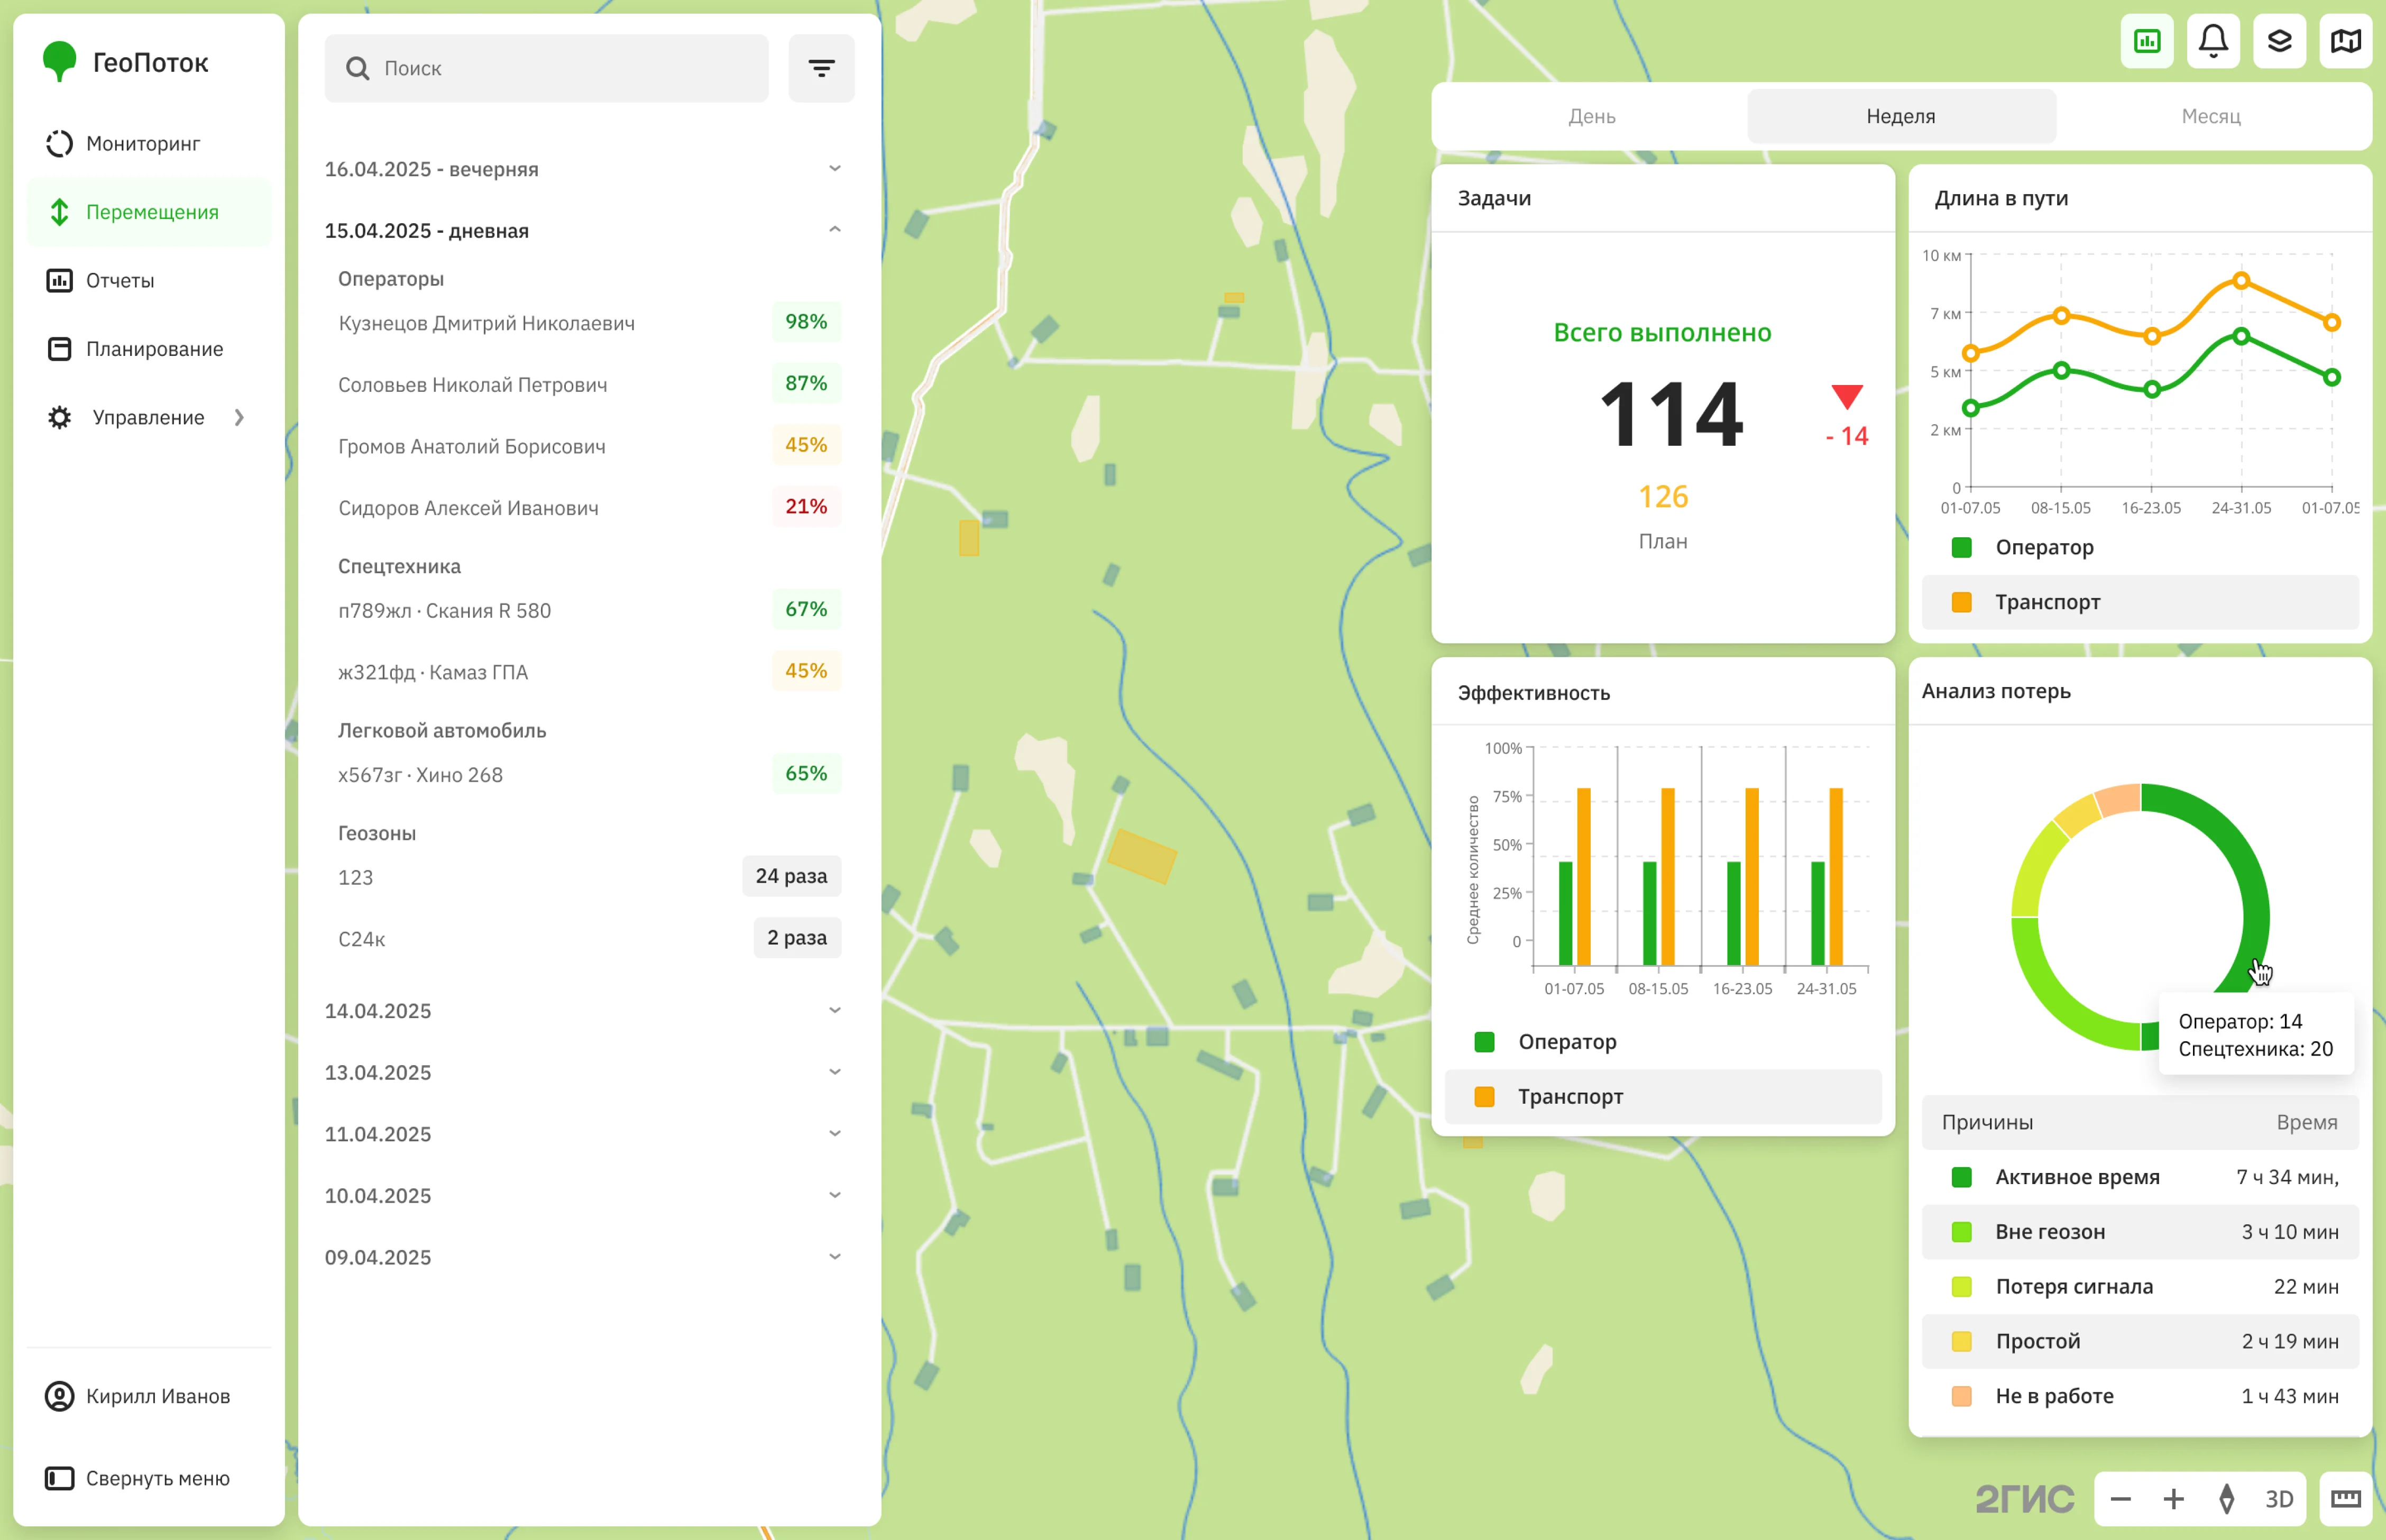2386x1540 pixels.
Task: Toggle the statistics dashboard icon
Action: [2146, 41]
